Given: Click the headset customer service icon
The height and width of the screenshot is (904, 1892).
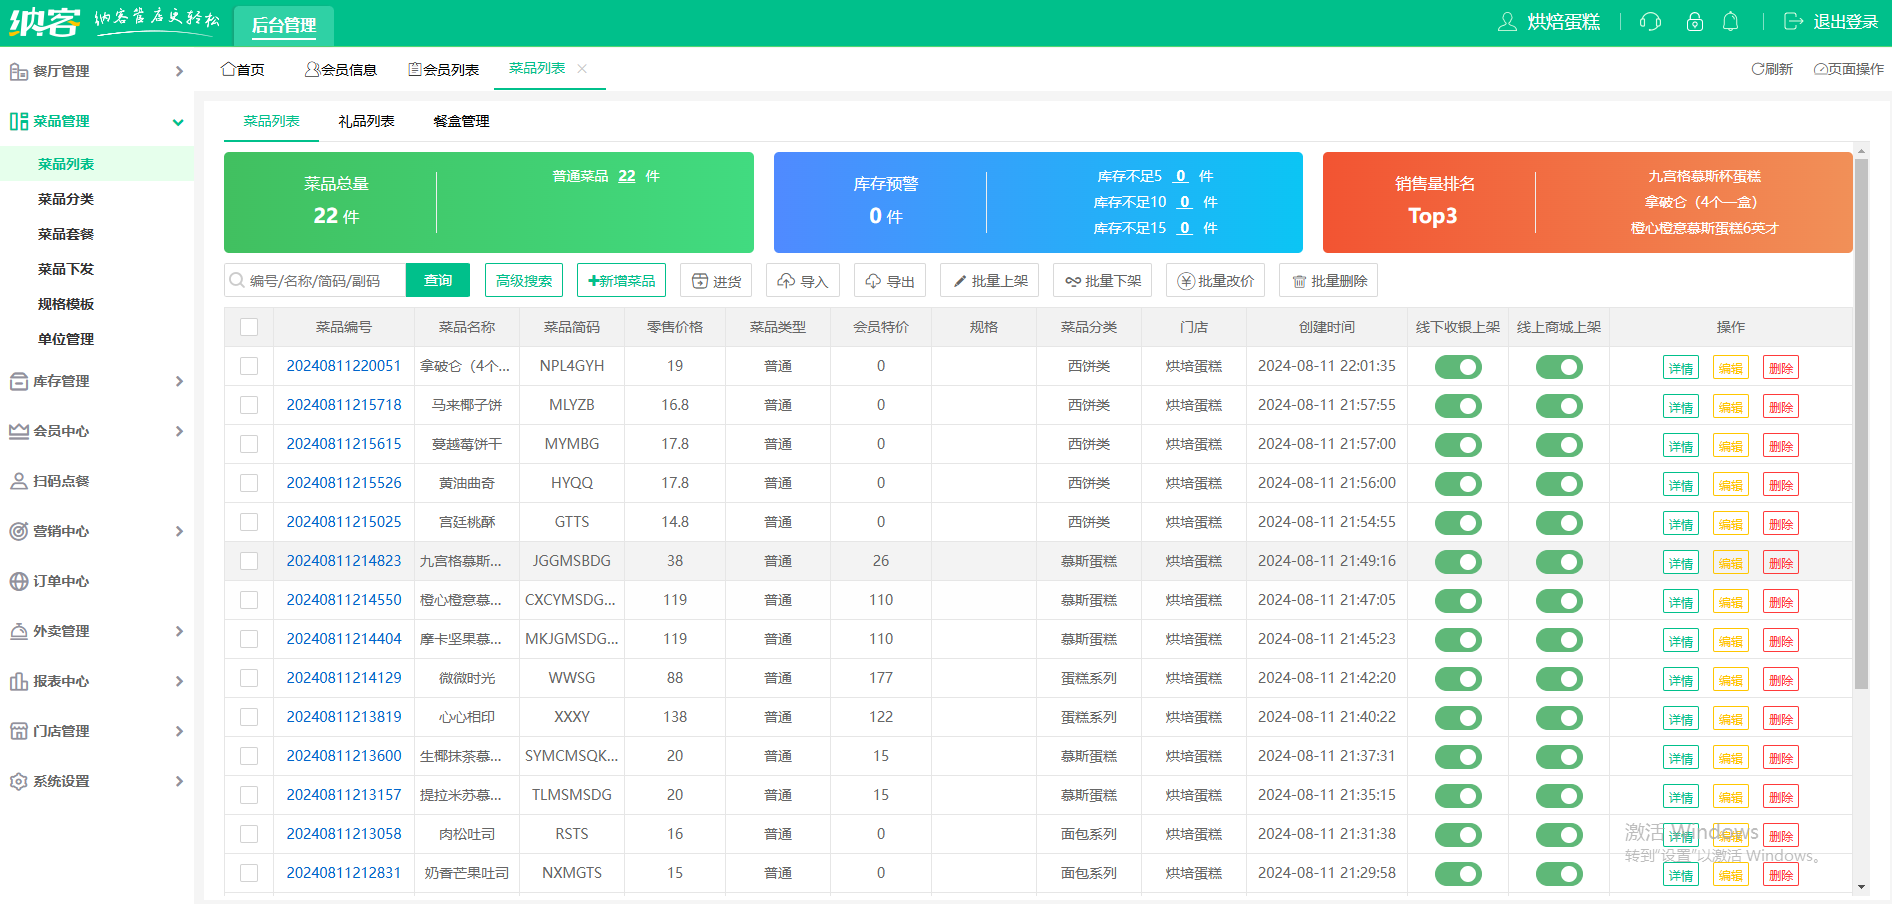Looking at the screenshot, I should pyautogui.click(x=1650, y=22).
